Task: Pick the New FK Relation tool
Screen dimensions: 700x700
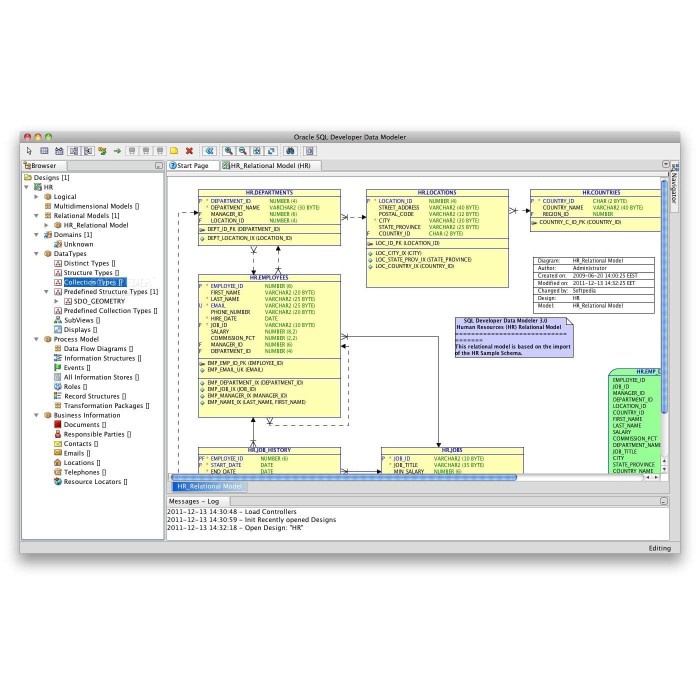Action: click(103, 151)
